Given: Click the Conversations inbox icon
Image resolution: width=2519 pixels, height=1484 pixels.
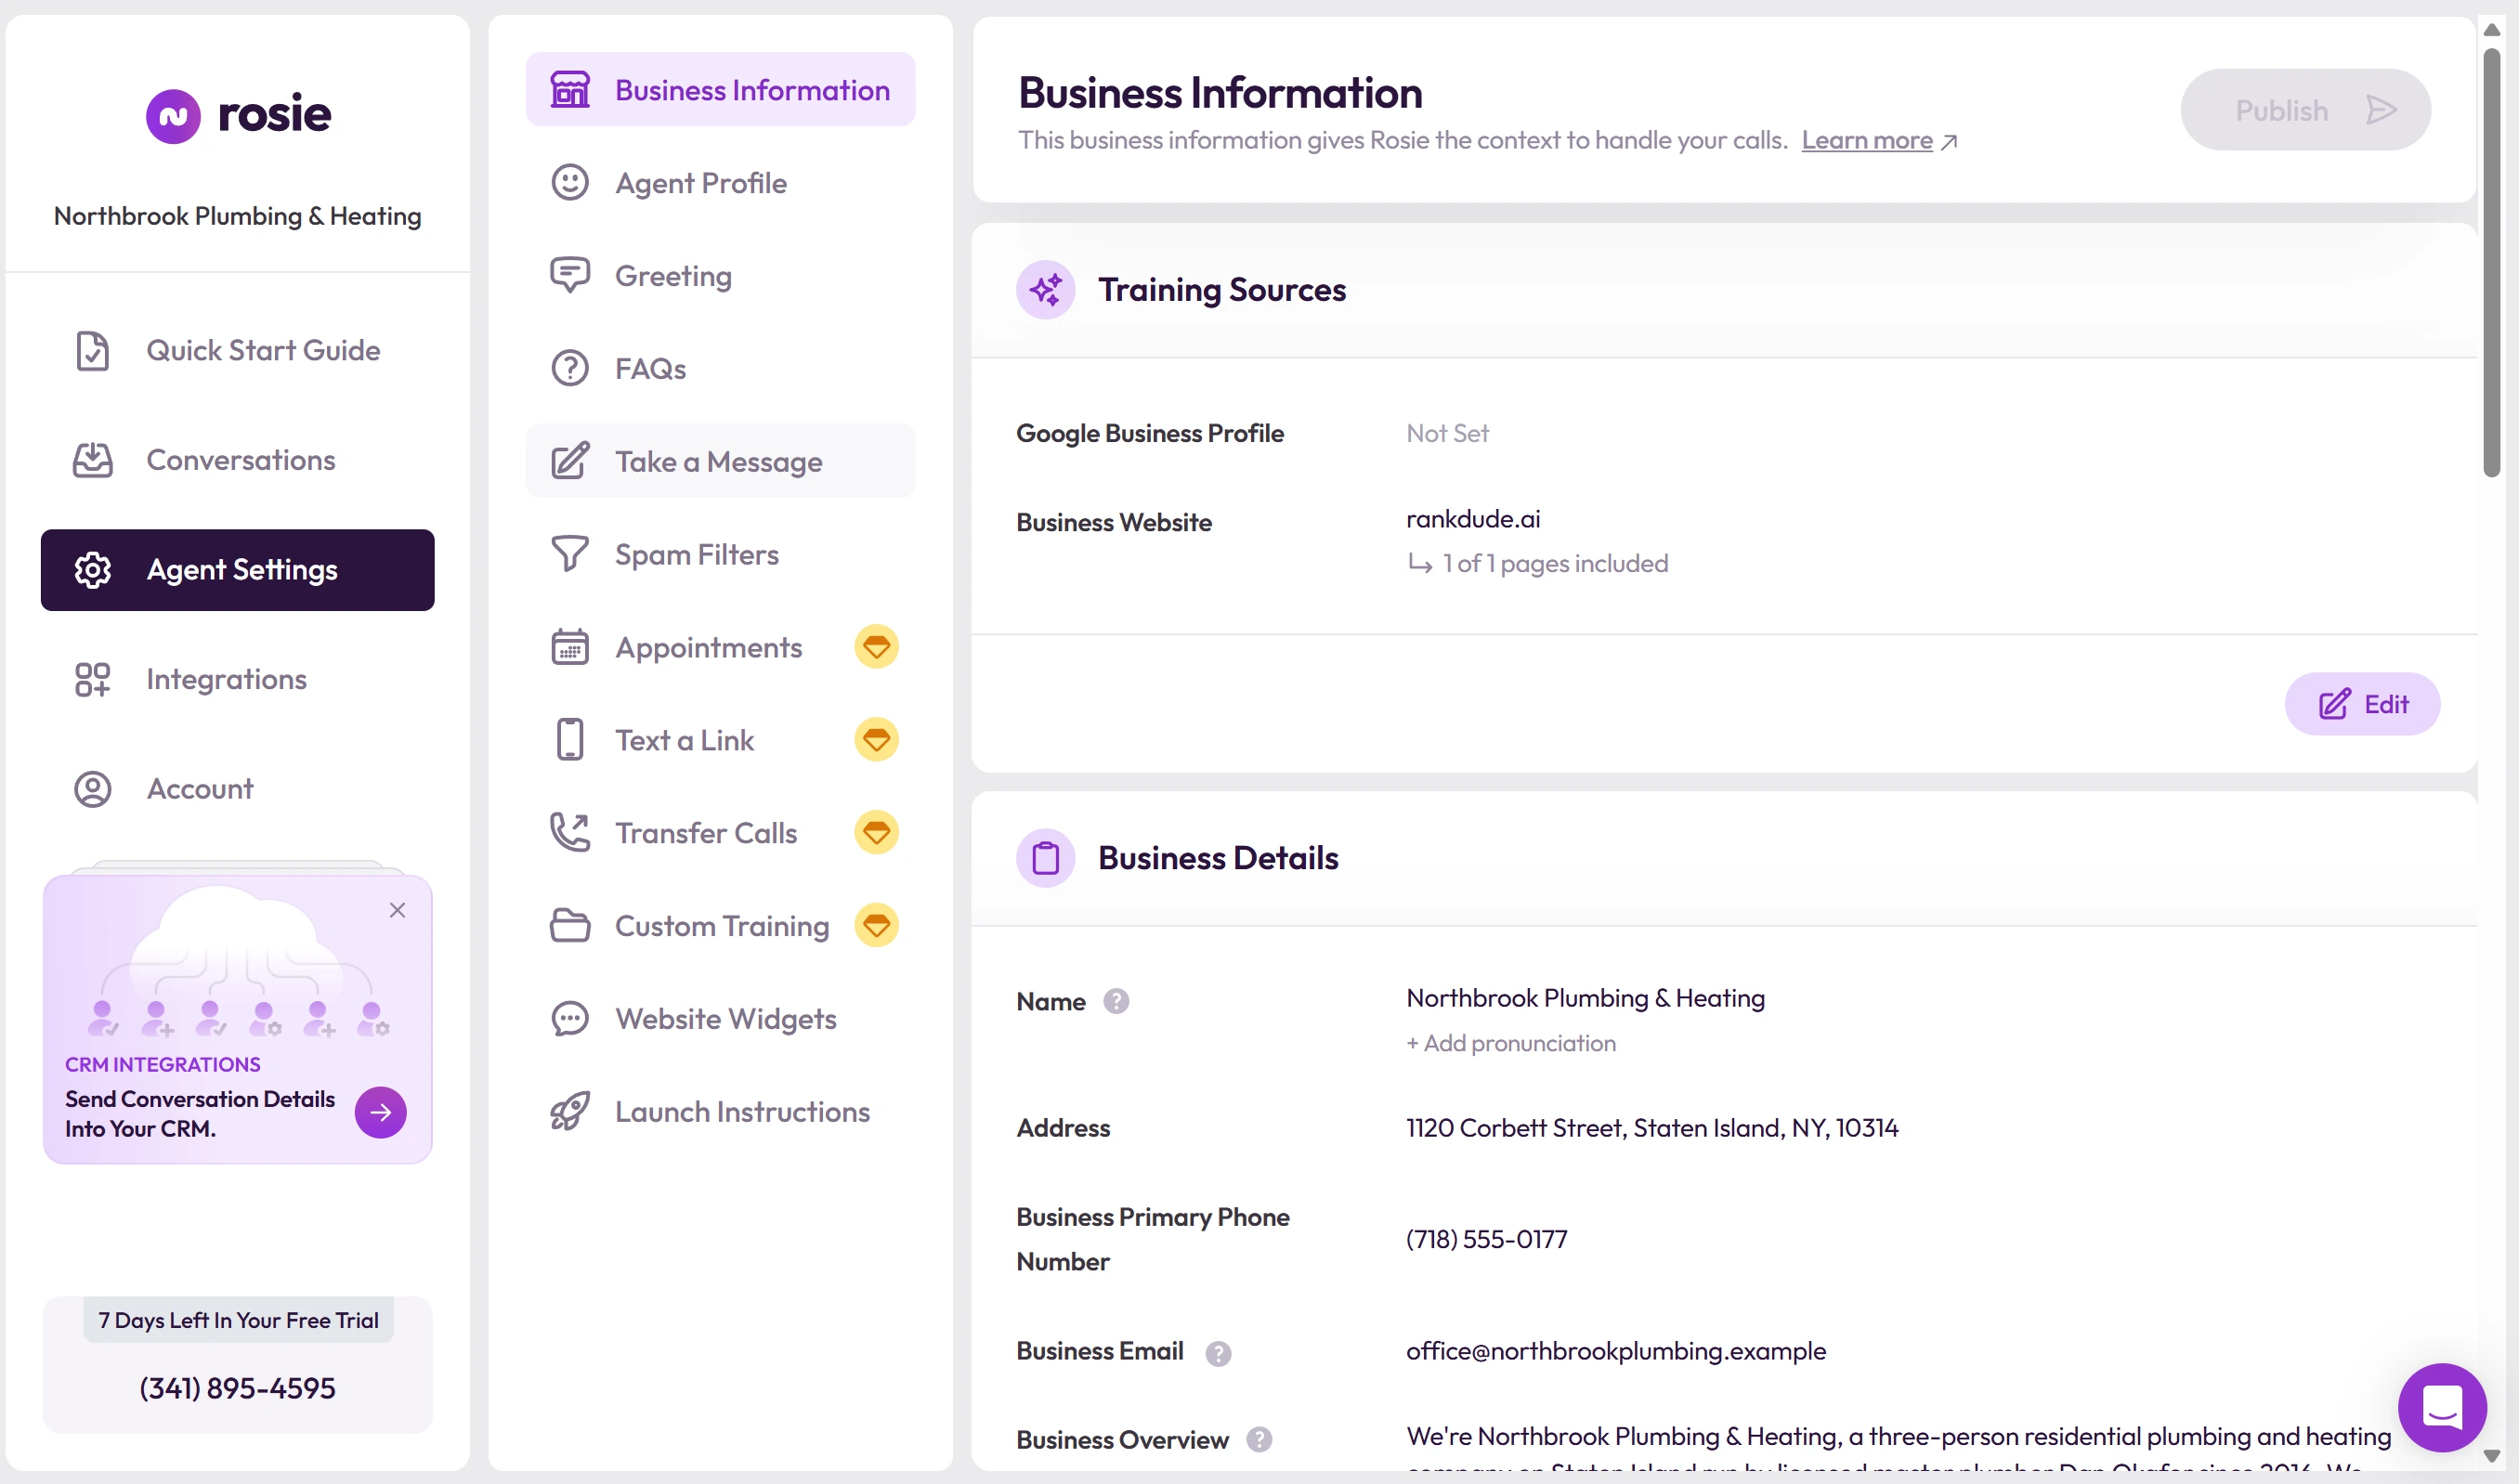Looking at the screenshot, I should [x=93, y=460].
